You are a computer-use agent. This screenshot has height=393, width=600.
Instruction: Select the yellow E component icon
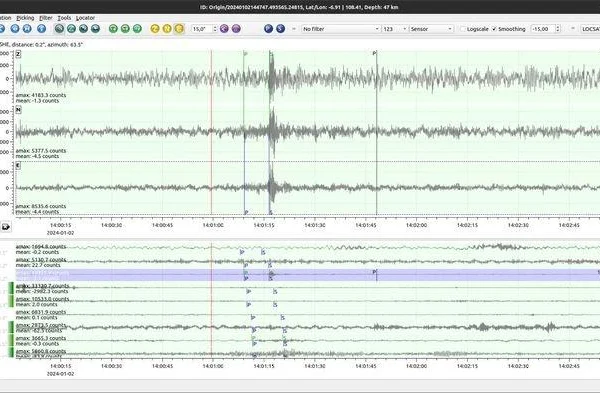pos(179,29)
